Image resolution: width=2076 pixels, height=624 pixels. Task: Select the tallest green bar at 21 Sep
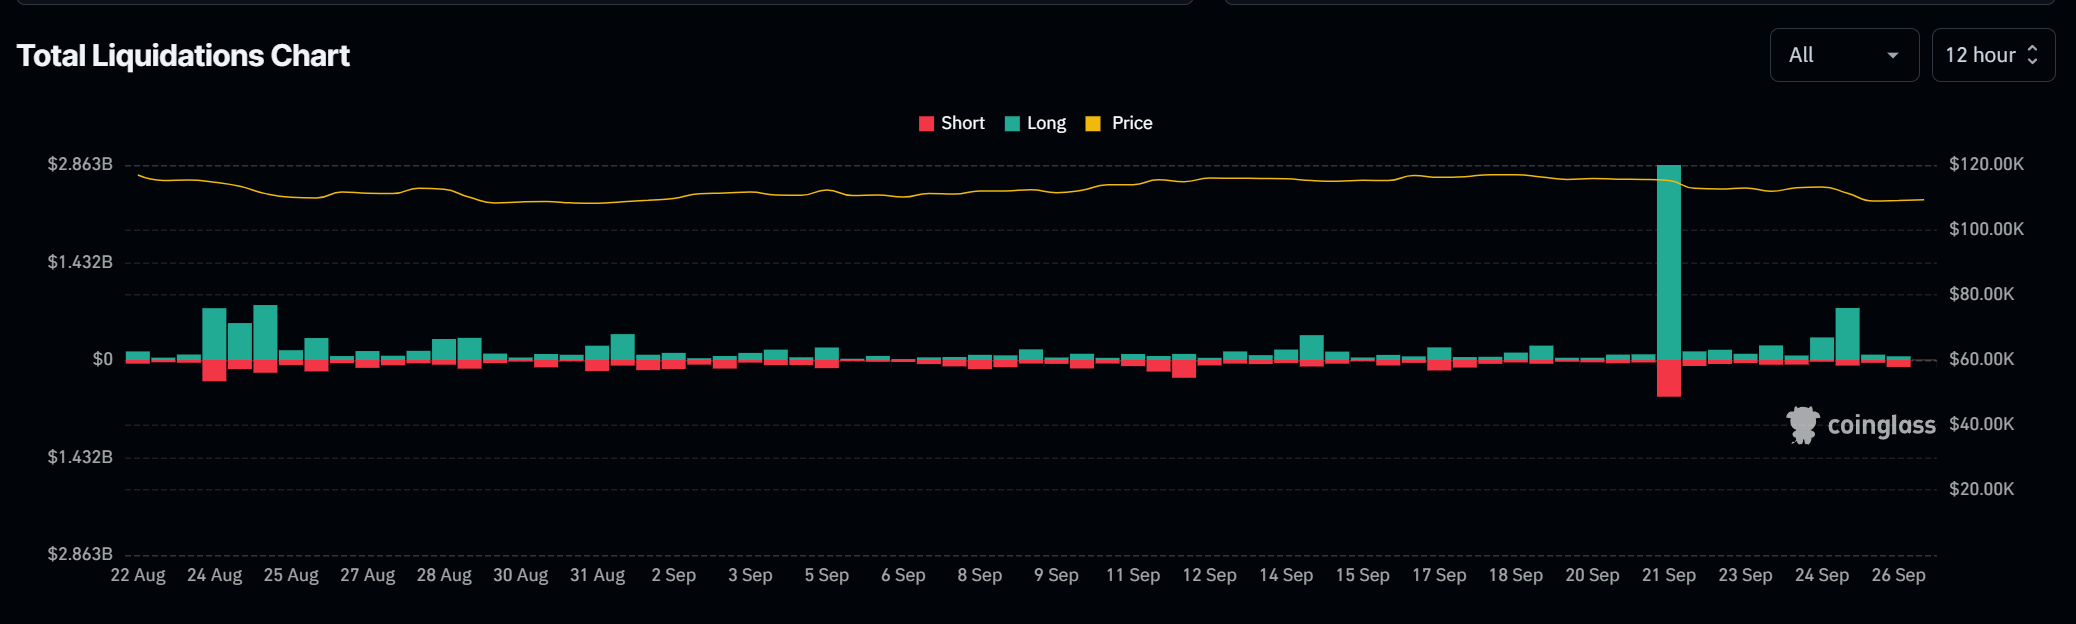pos(1668,260)
